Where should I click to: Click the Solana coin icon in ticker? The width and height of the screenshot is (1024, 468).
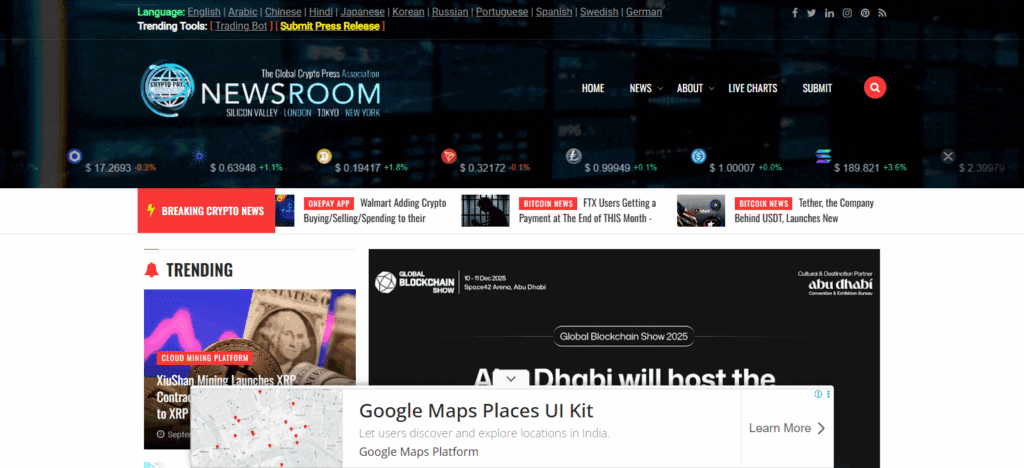823,156
